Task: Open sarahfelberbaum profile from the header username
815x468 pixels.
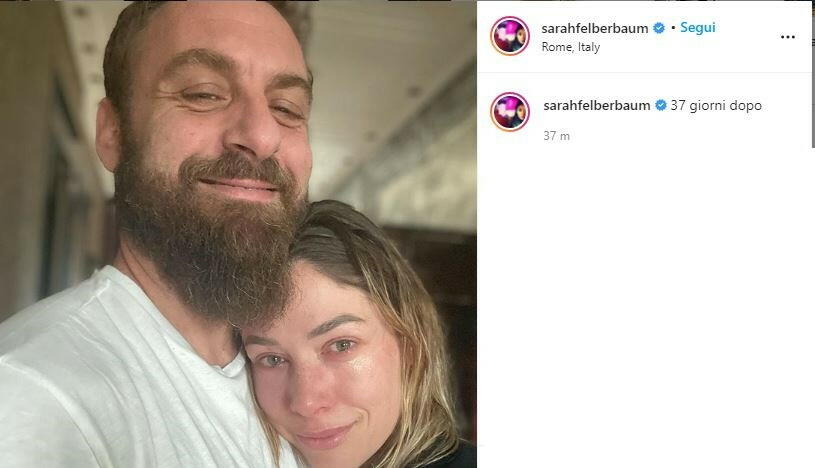Action: (x=595, y=29)
